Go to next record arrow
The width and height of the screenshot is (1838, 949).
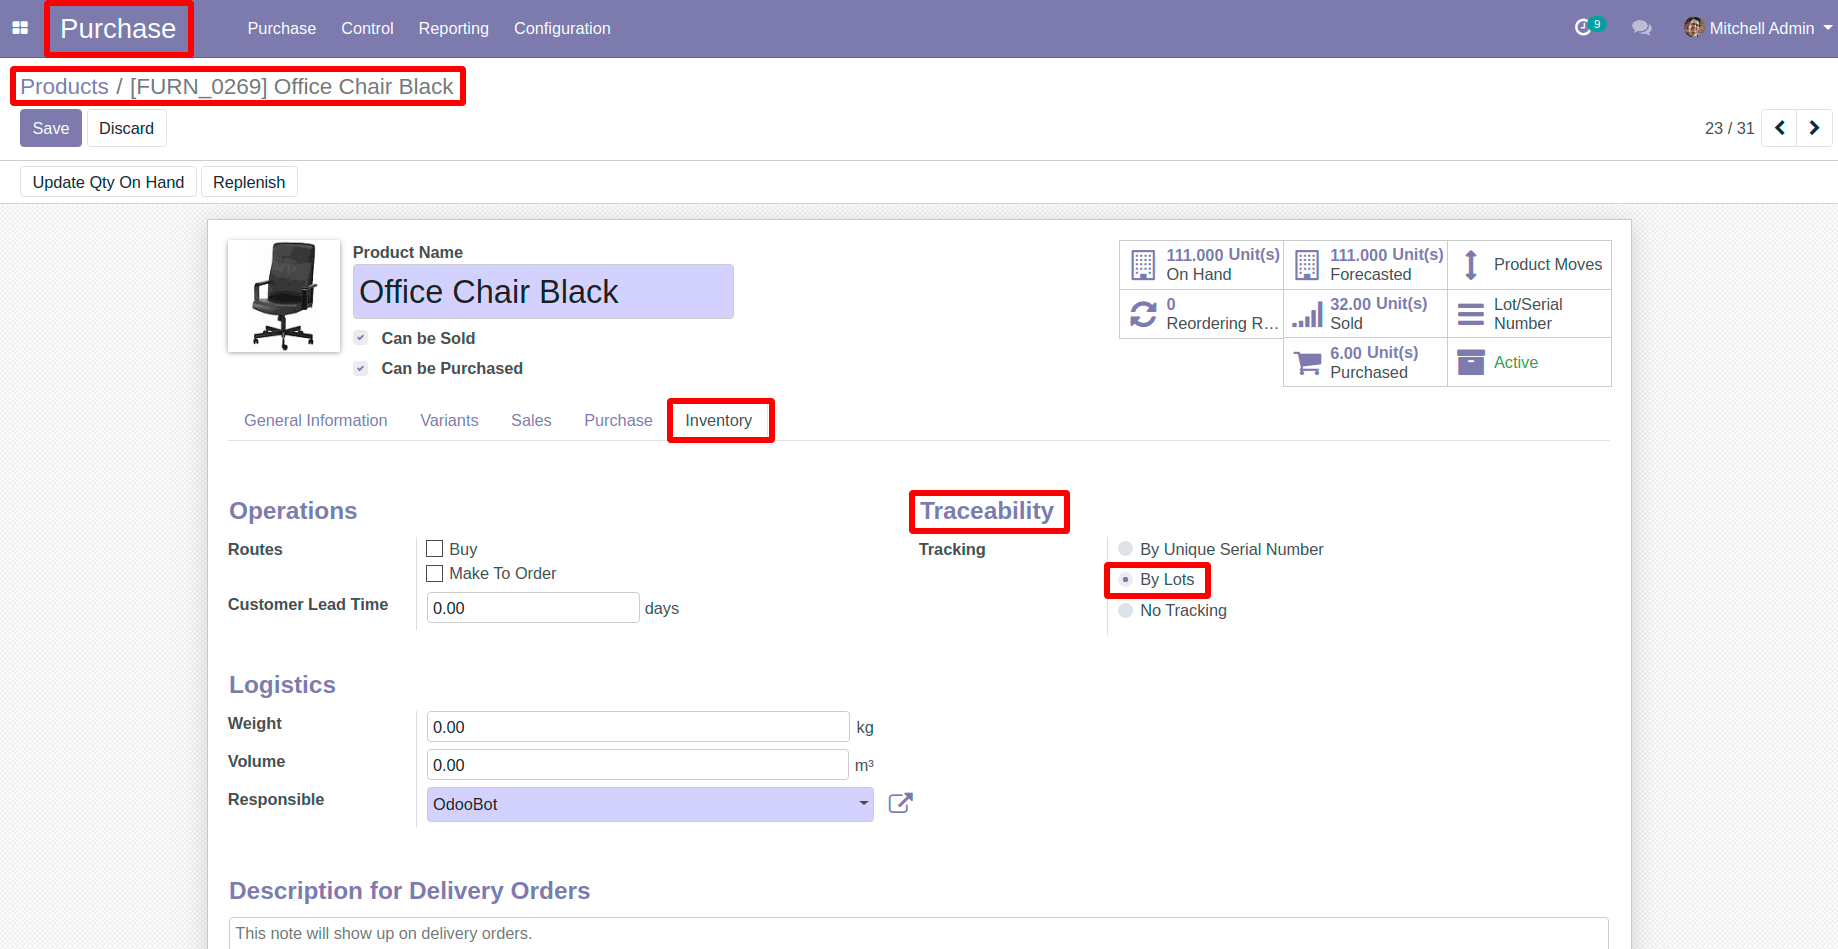(x=1814, y=128)
